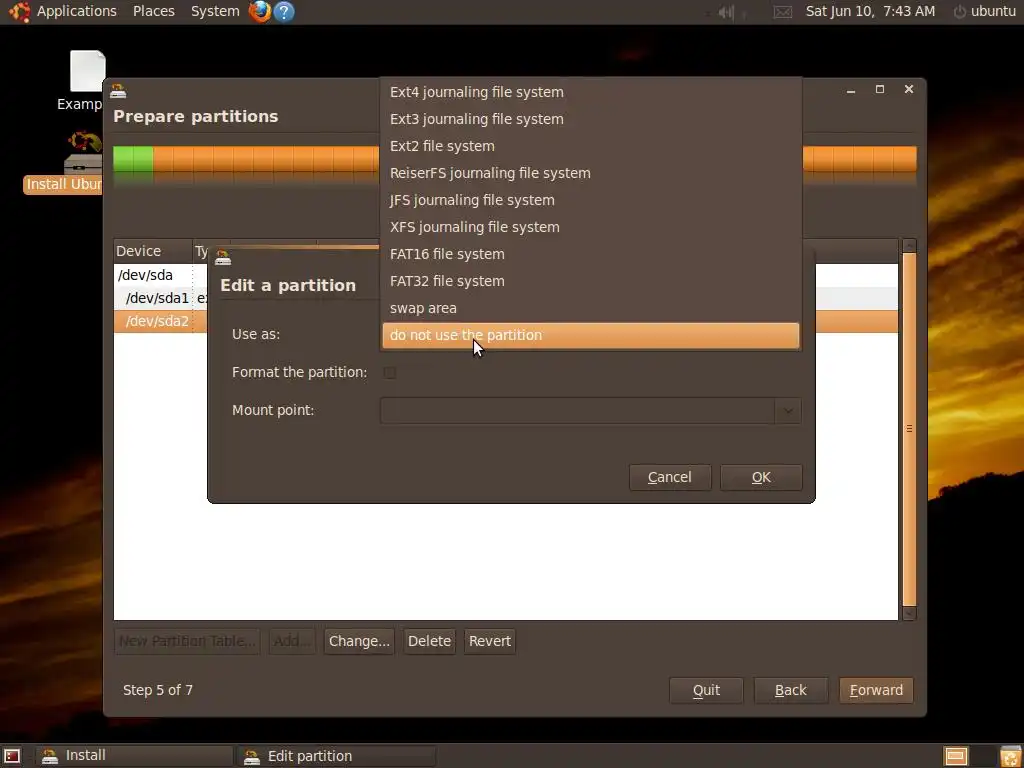Click the installer icon in Prepare partitions title bar
This screenshot has height=768, width=1024.
pos(118,89)
